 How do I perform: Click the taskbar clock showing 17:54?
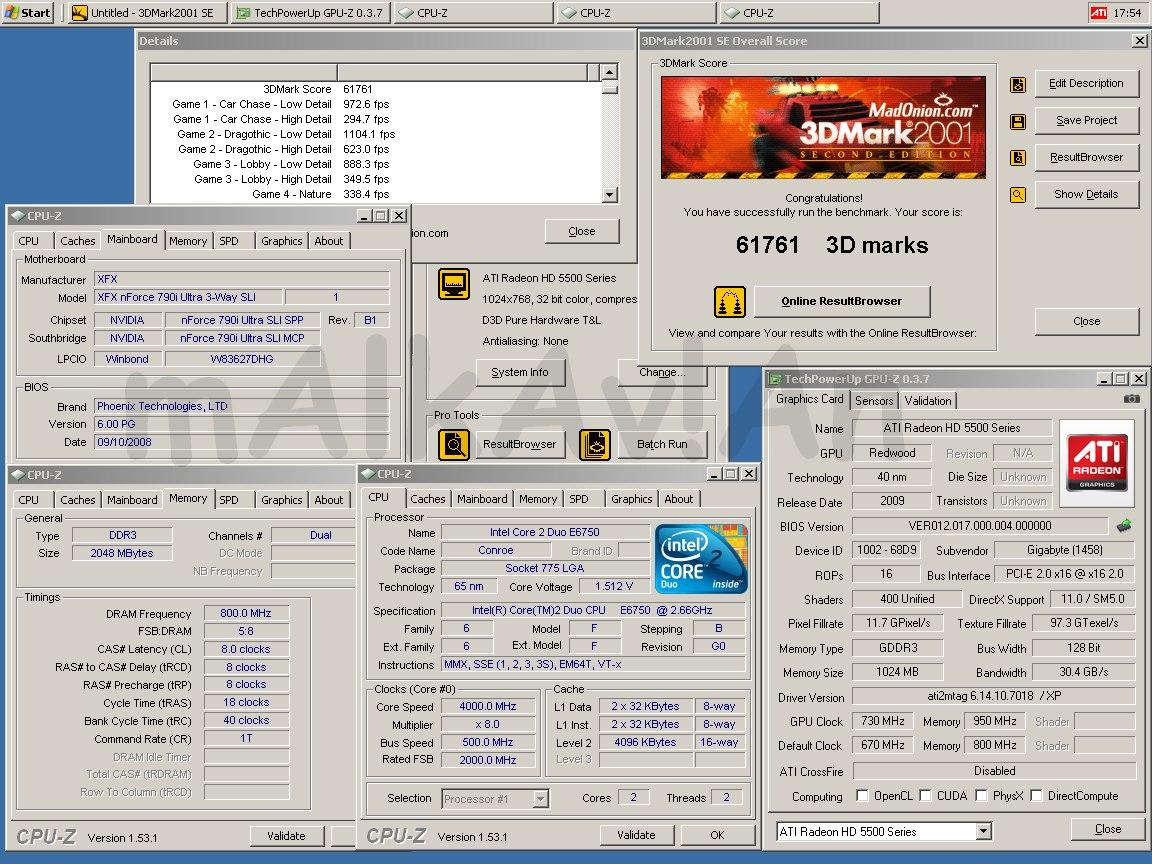1127,12
